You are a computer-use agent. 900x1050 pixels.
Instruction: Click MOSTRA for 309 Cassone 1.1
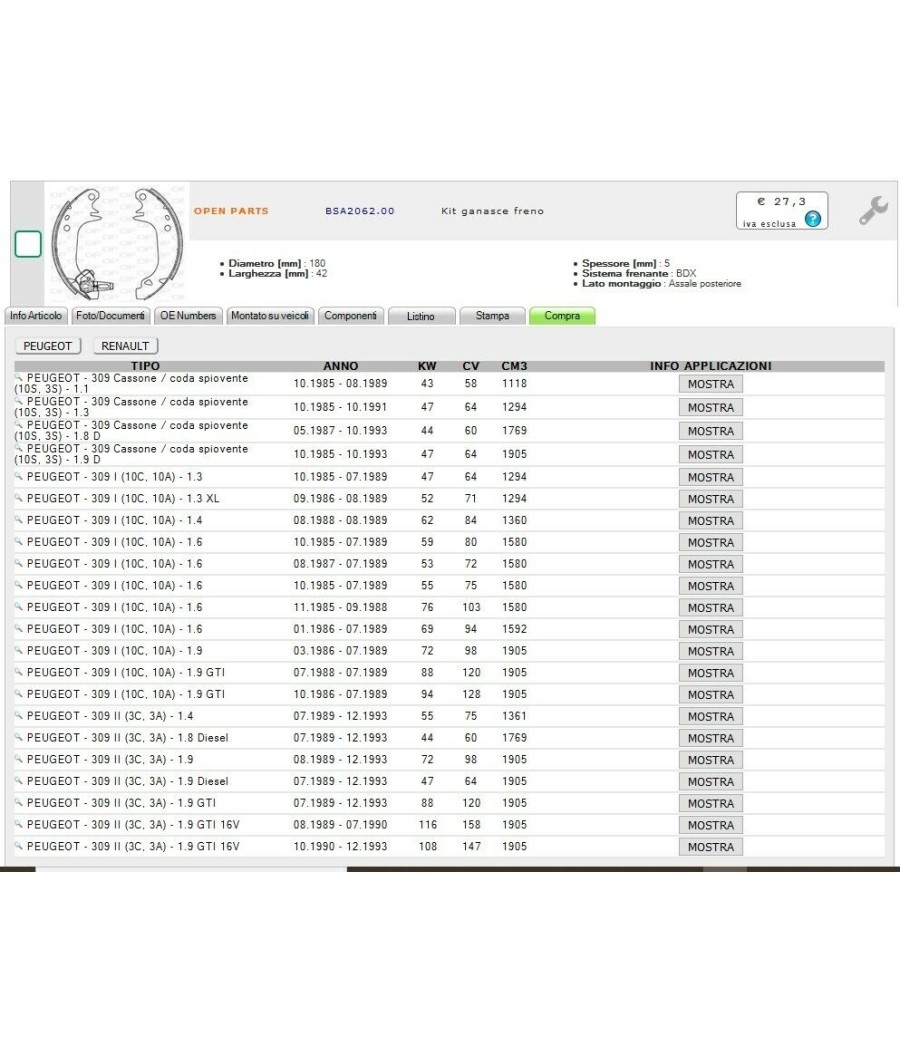pos(710,384)
